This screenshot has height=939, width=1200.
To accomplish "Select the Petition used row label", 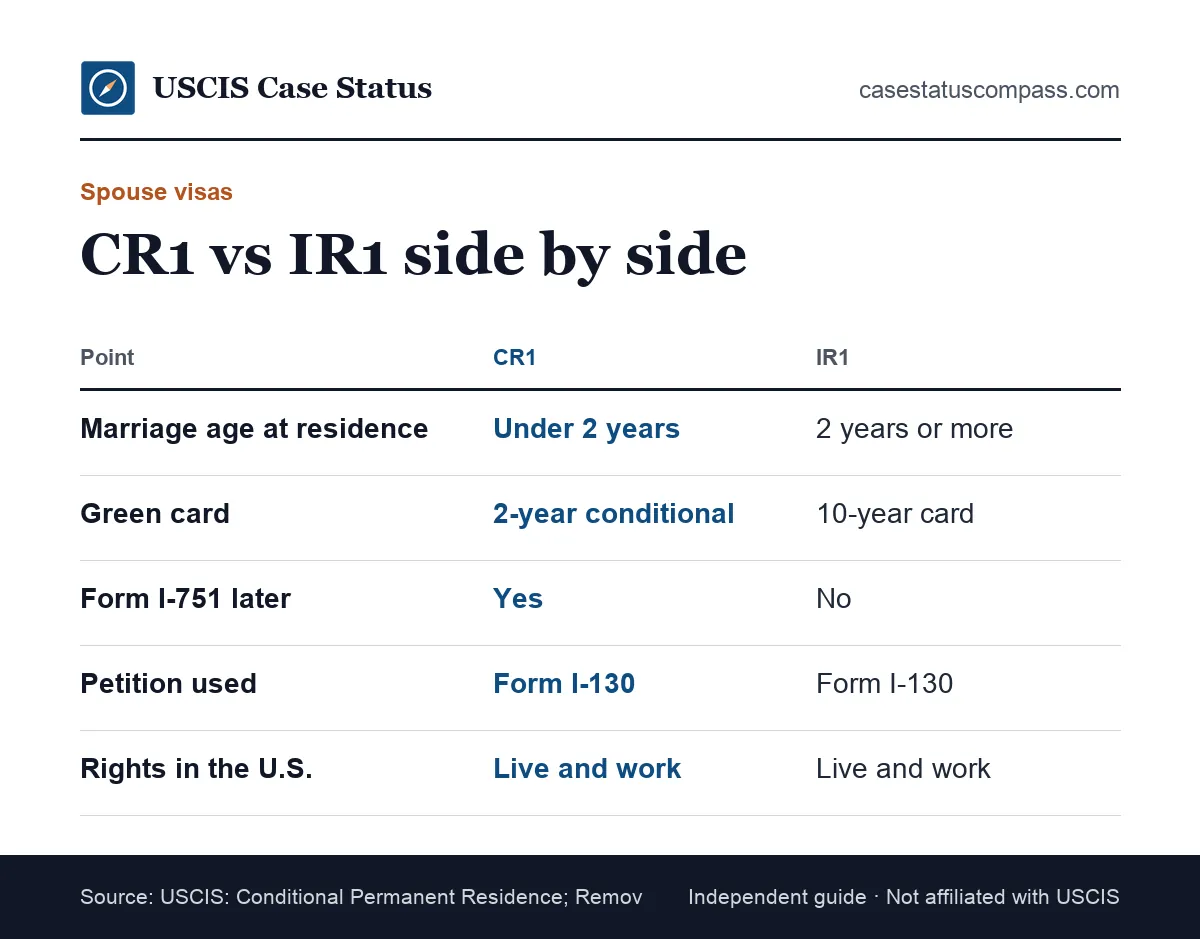I will pyautogui.click(x=168, y=684).
